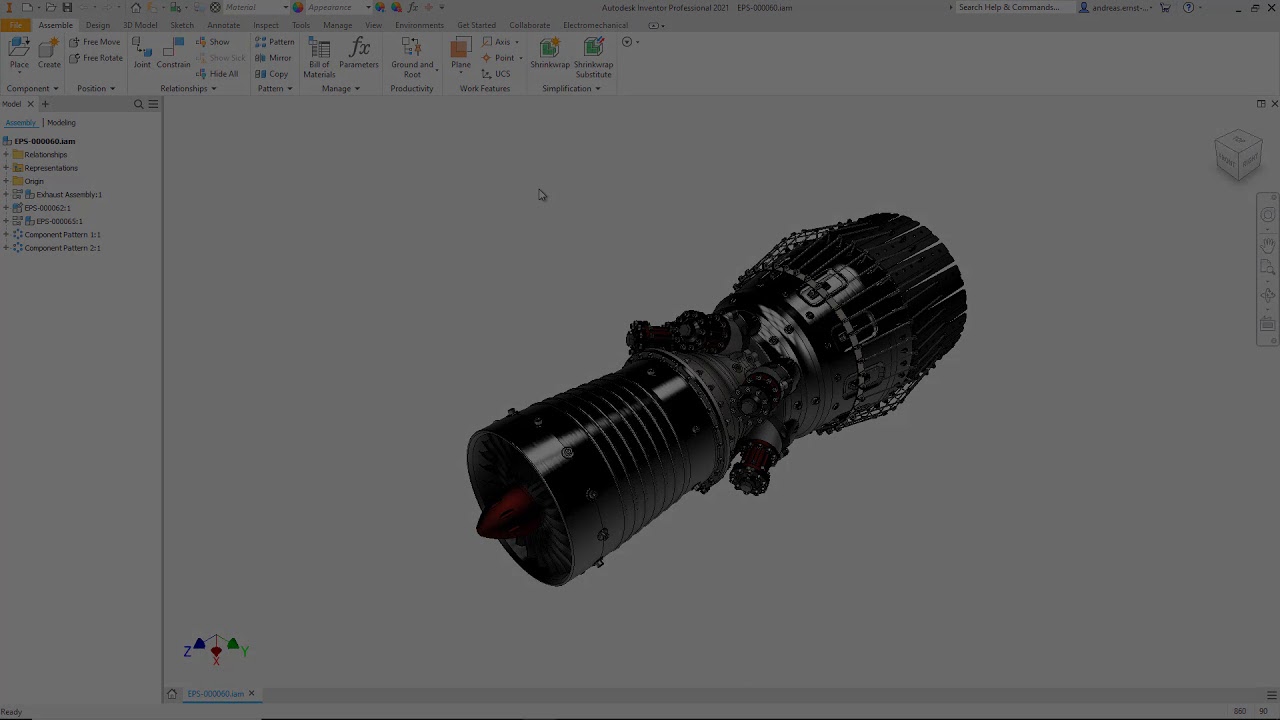Viewport: 1280px width, 720px height.
Task: Click the Orbit tool in navigation bar
Action: pyautogui.click(x=1268, y=296)
